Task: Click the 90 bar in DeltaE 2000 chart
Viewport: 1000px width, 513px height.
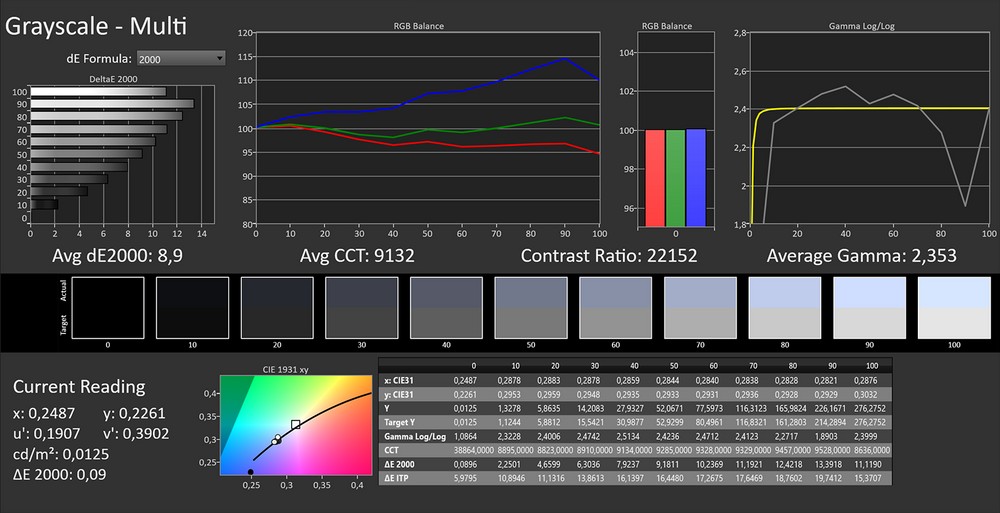Action: coord(112,104)
